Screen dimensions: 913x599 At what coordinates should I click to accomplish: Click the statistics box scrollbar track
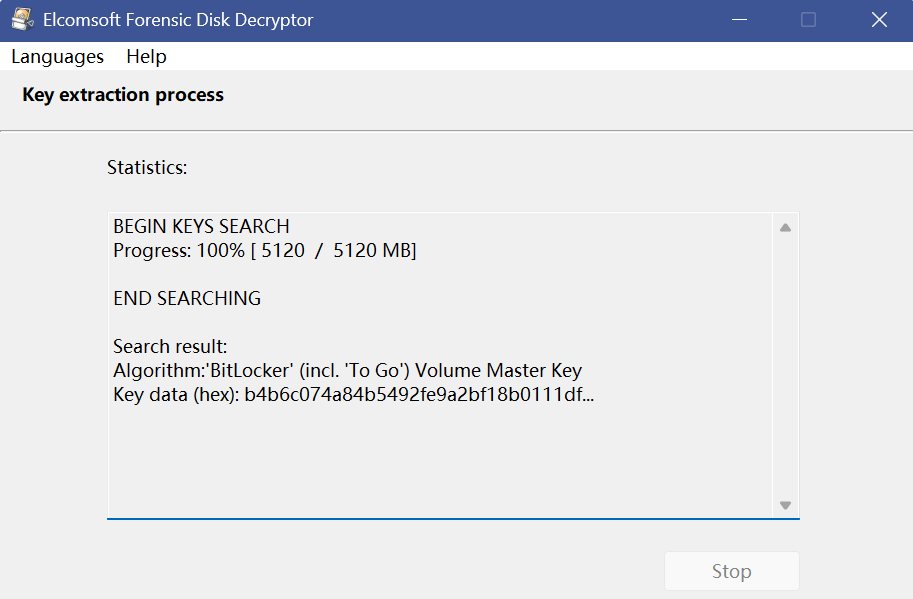[x=785, y=365]
